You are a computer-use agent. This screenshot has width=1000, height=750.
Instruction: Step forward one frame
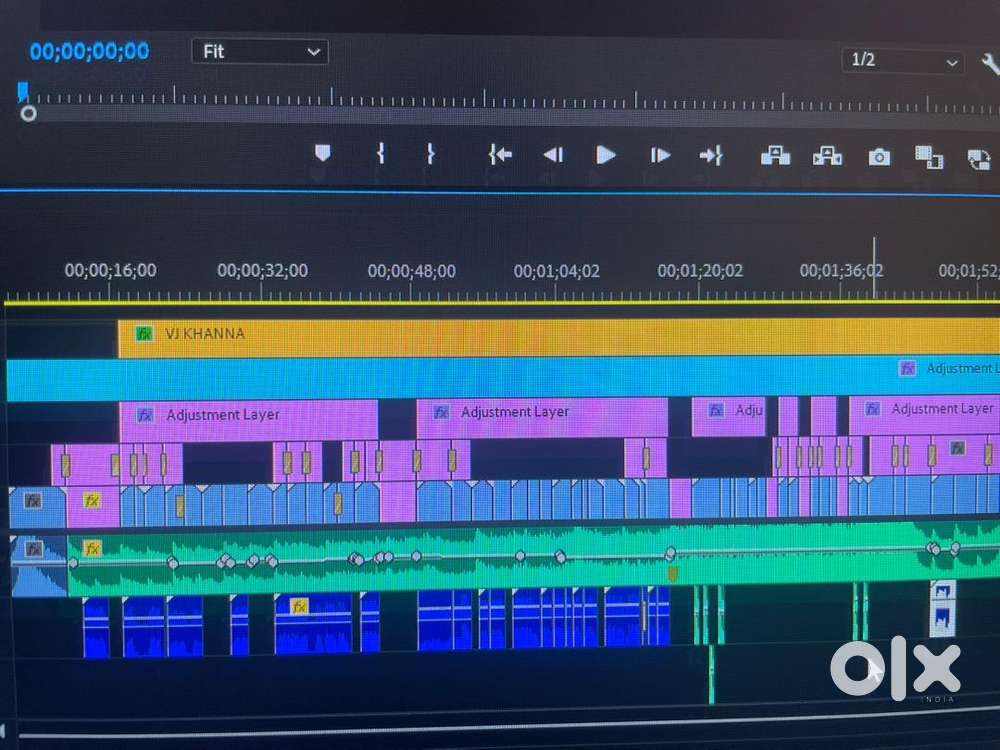660,155
